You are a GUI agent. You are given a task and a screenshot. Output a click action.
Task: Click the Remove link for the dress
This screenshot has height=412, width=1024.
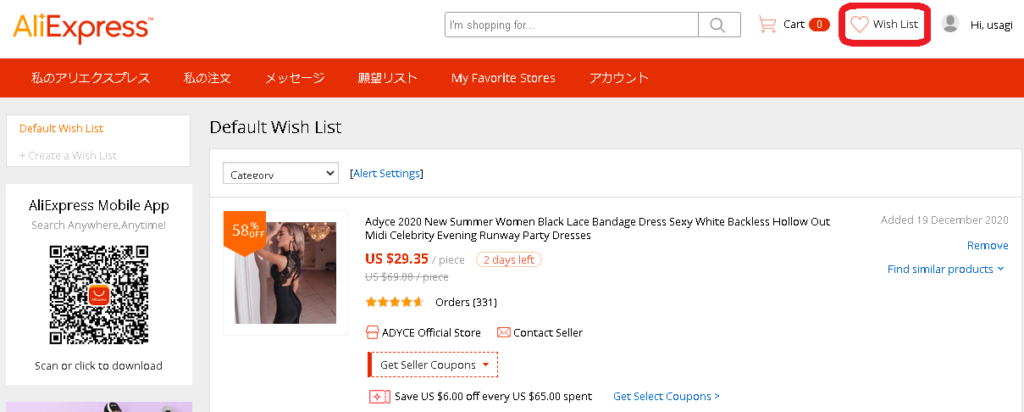click(987, 245)
